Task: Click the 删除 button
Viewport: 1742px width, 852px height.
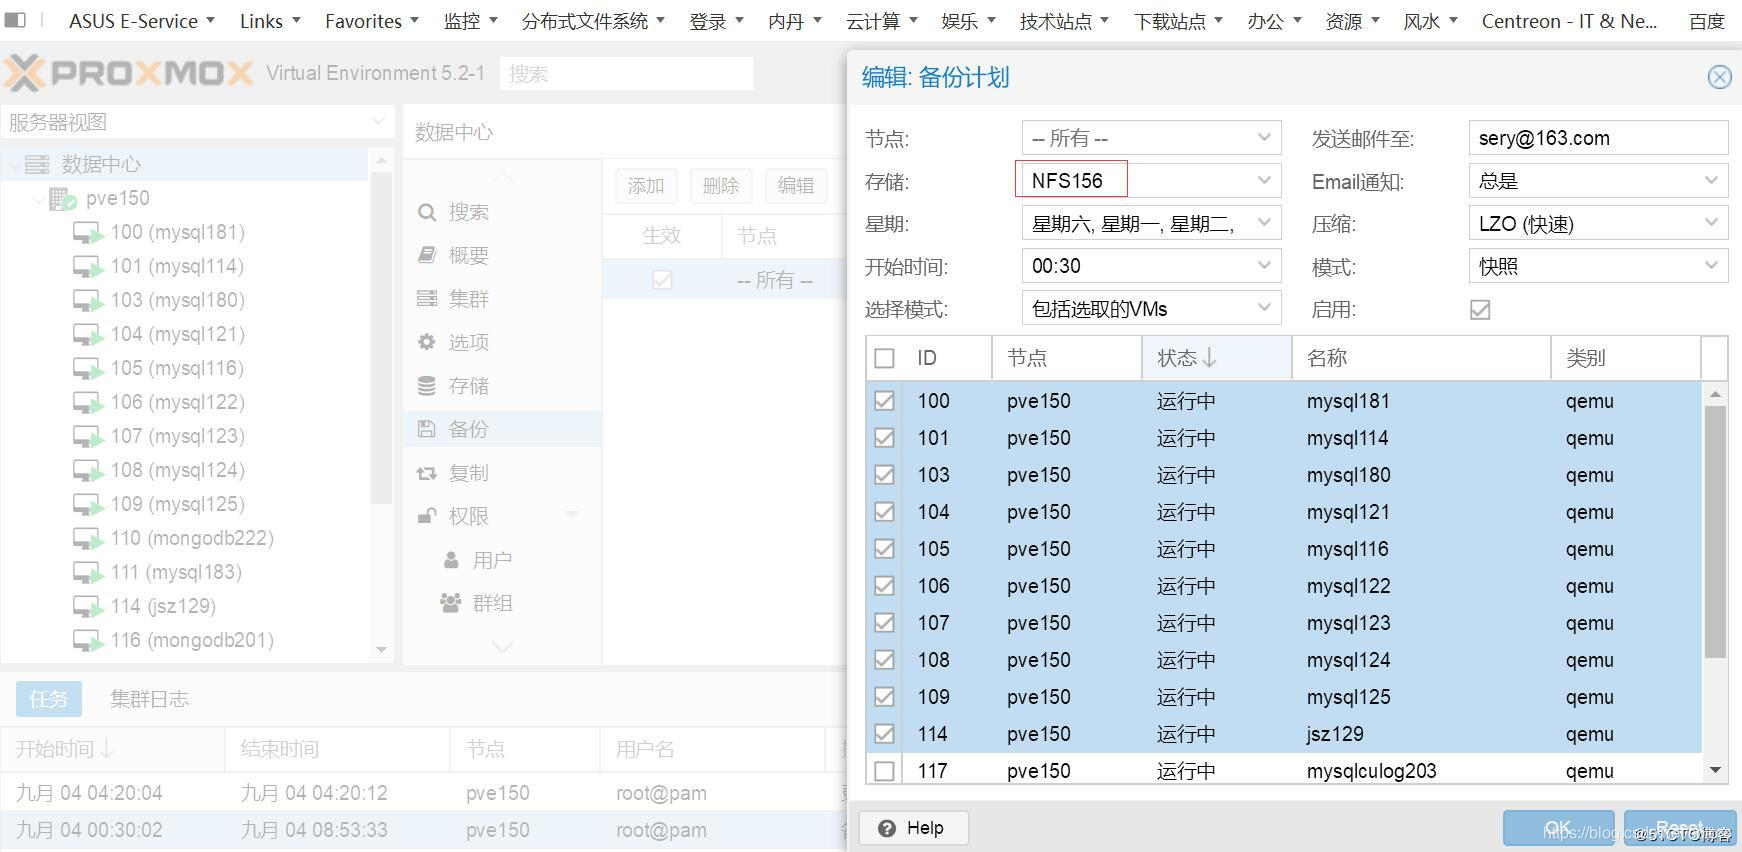Action: coord(720,186)
